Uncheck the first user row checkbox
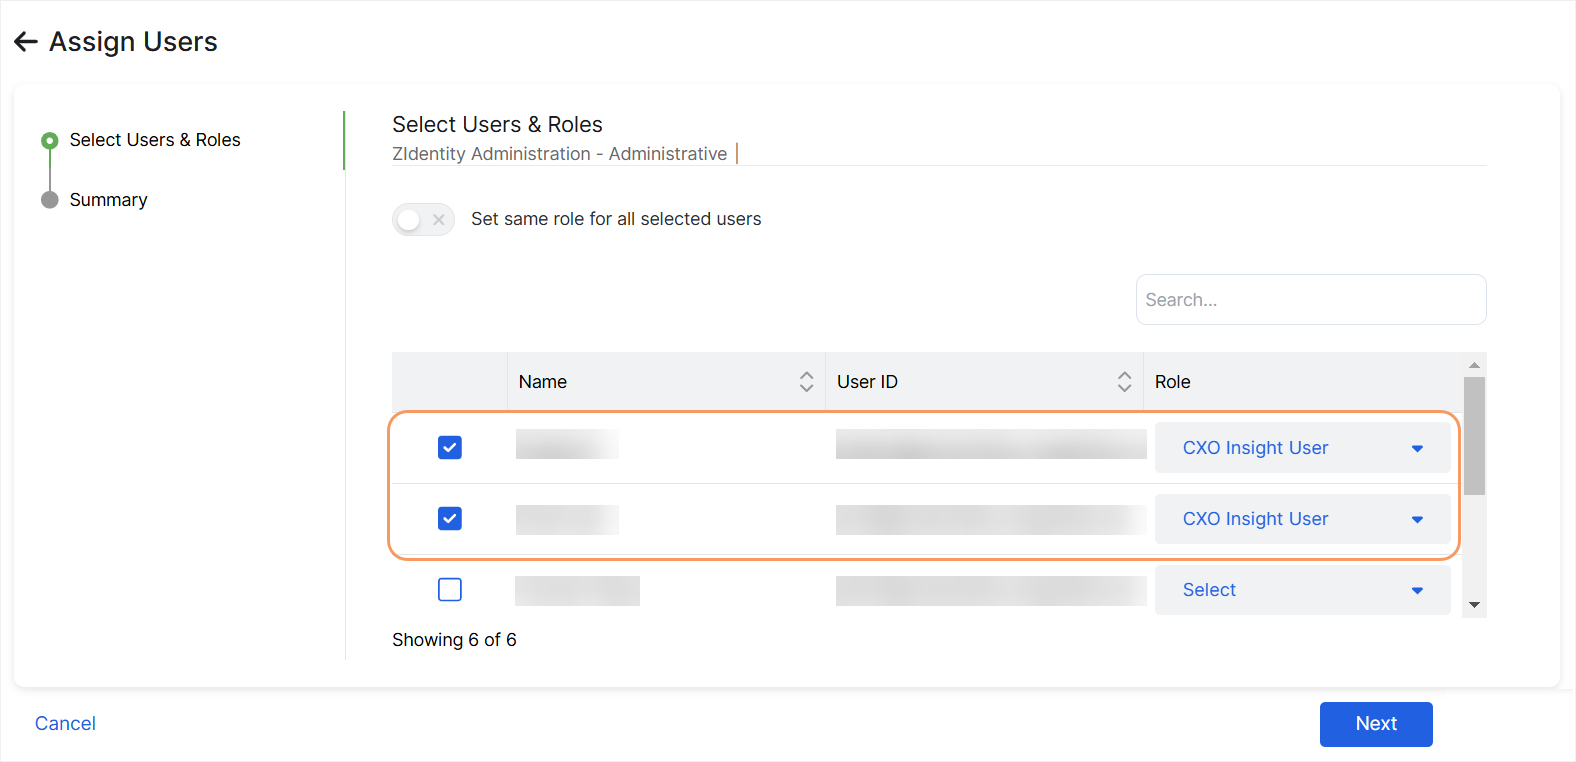This screenshot has height=762, width=1576. [450, 447]
